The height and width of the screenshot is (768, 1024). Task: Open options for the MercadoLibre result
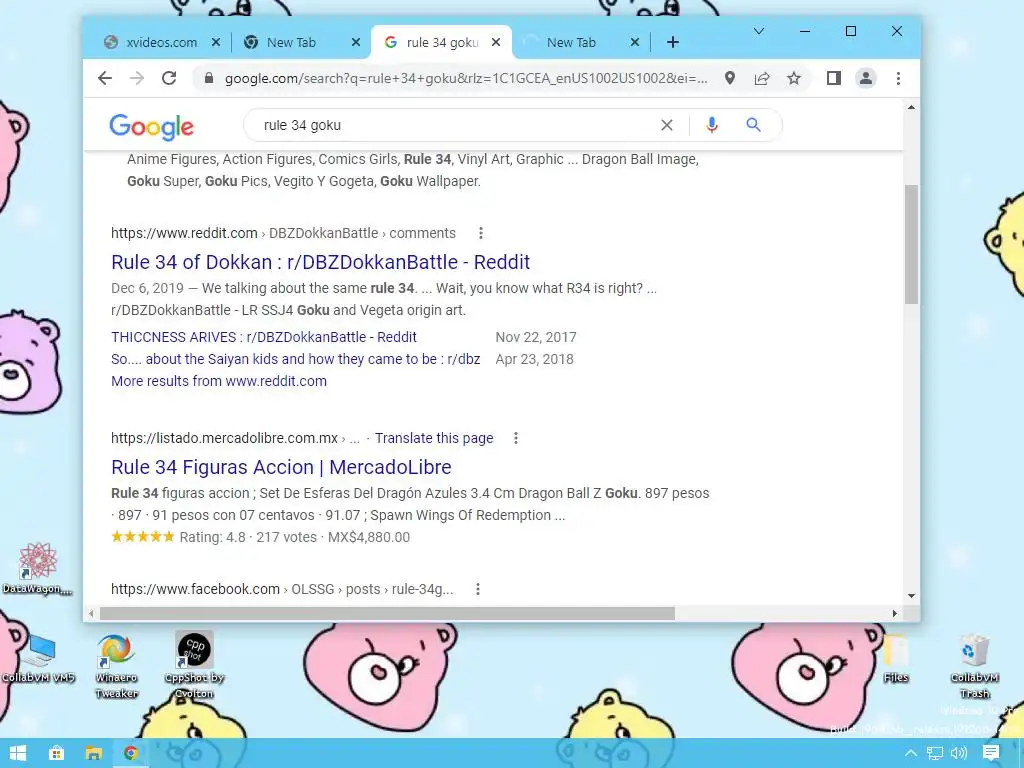[x=516, y=438]
